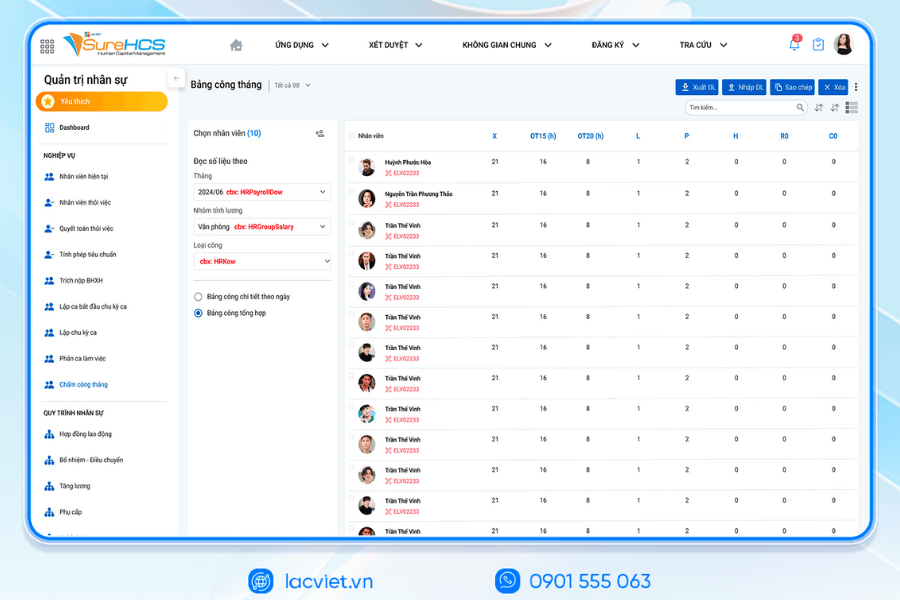Go to the home icon
Screen dimensions: 900x600
click(x=236, y=45)
